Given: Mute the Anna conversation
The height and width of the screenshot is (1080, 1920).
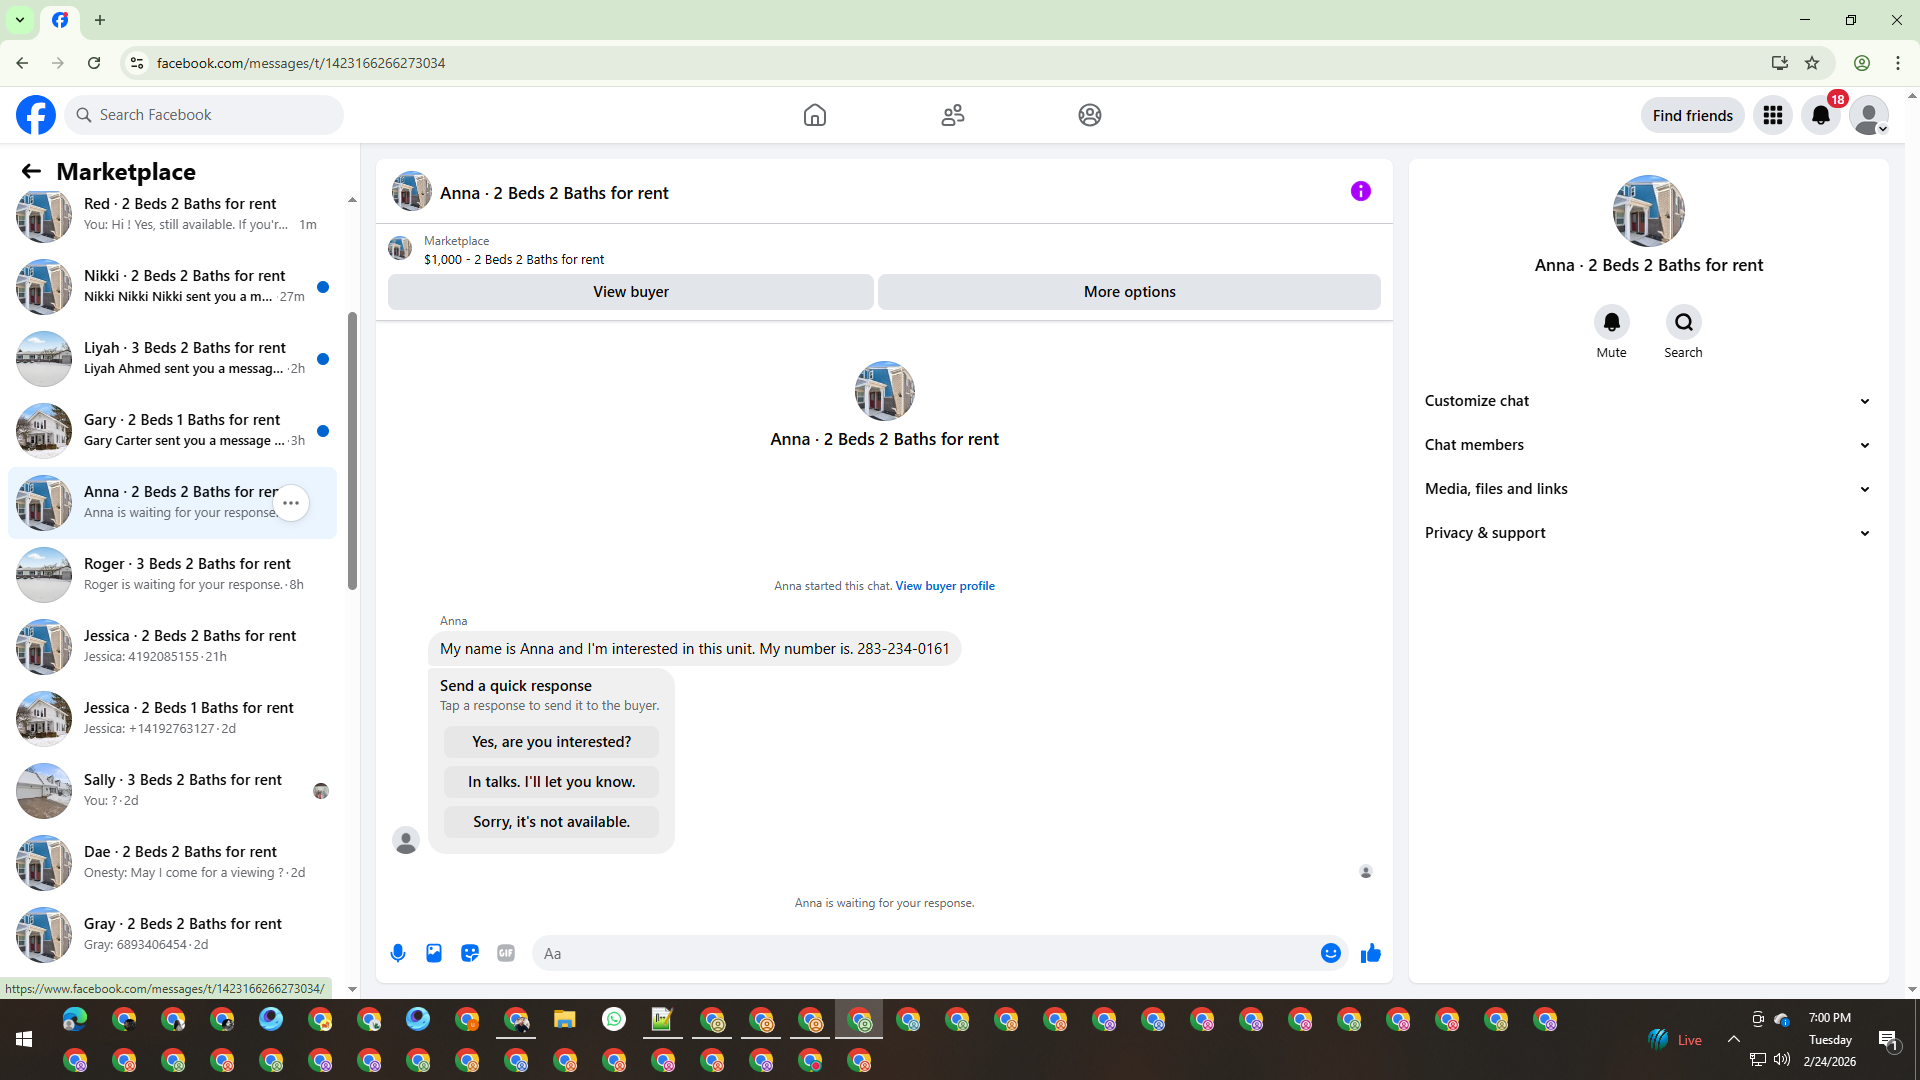Looking at the screenshot, I should click(x=1611, y=323).
